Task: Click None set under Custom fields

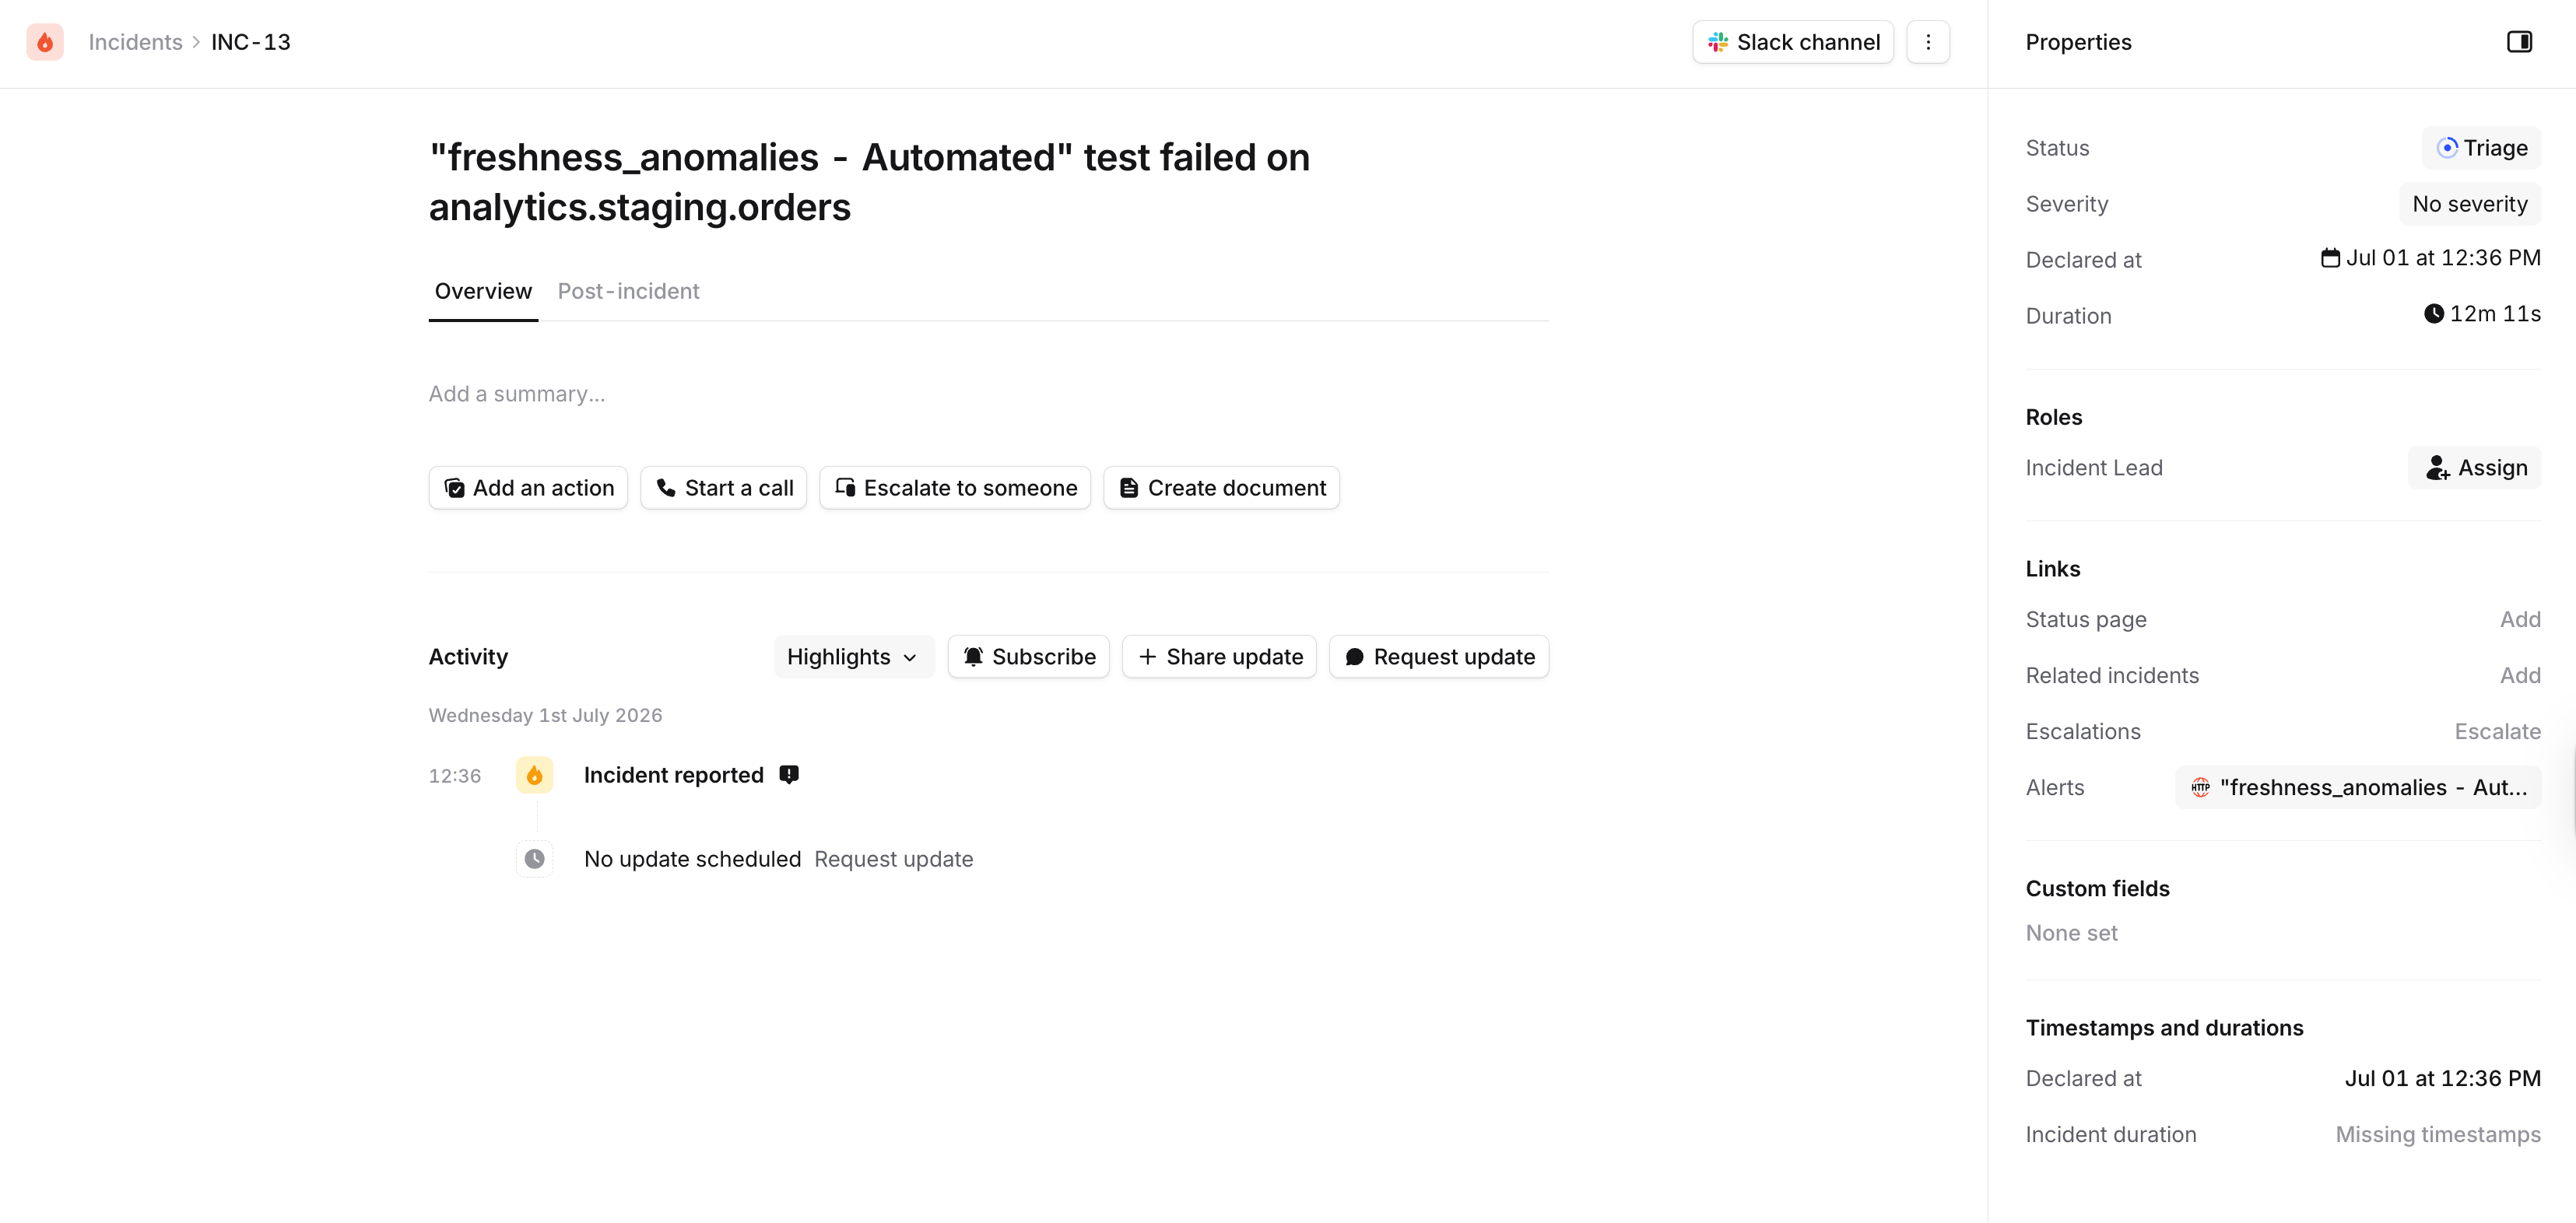Action: point(2071,933)
